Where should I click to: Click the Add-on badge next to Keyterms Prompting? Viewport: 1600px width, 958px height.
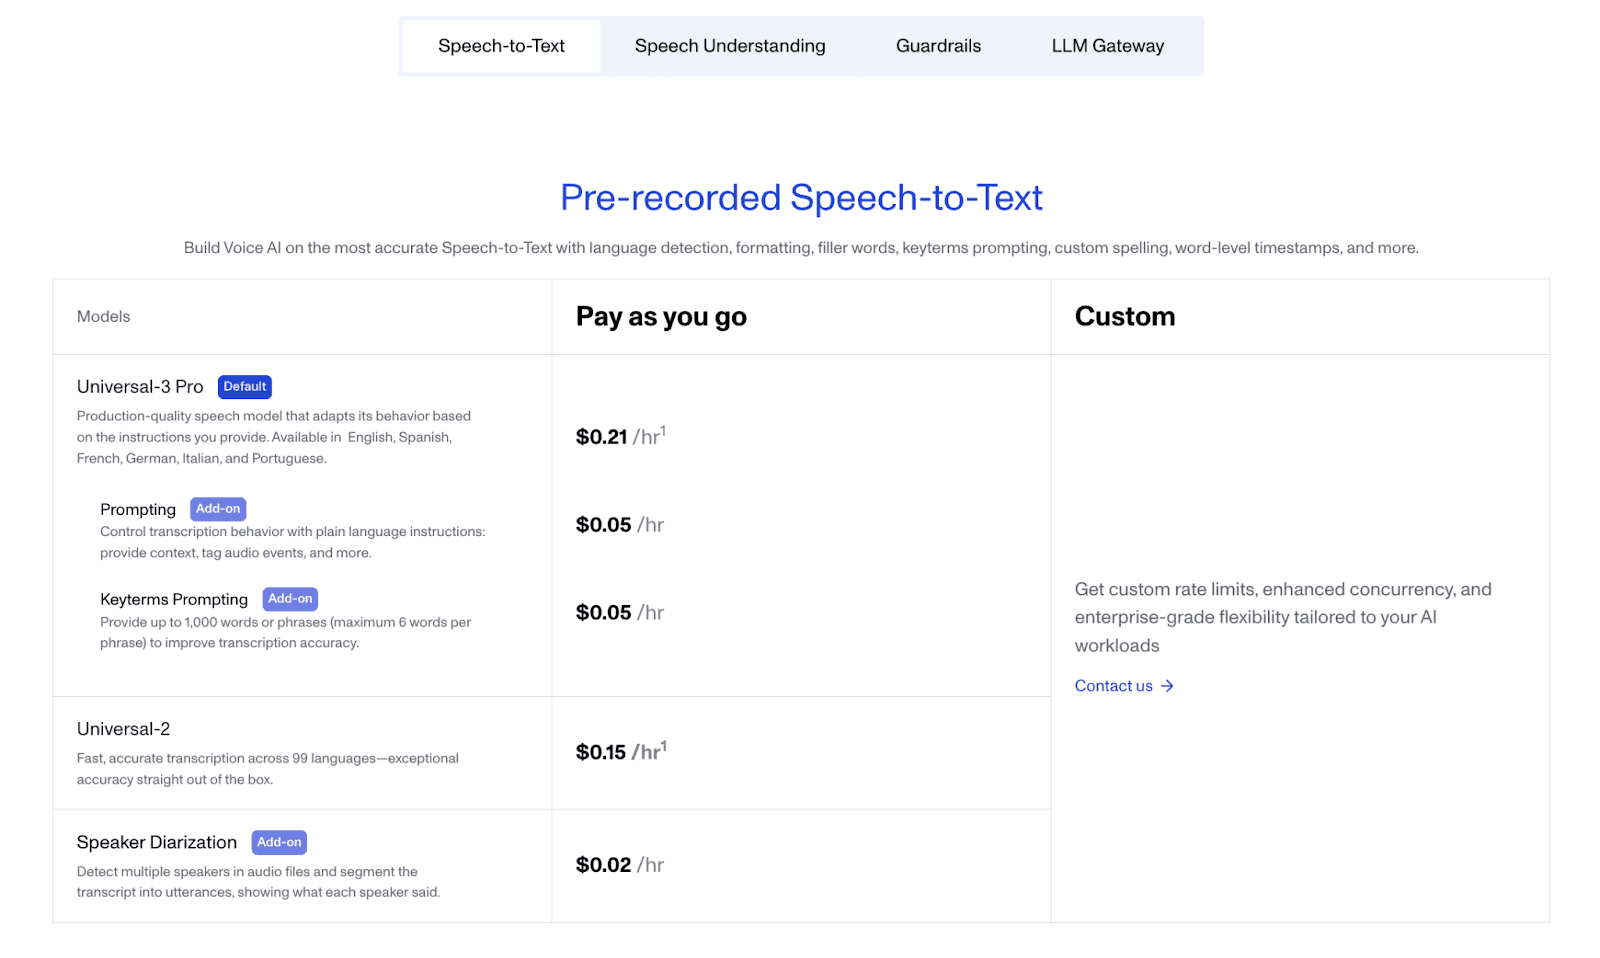(x=290, y=599)
